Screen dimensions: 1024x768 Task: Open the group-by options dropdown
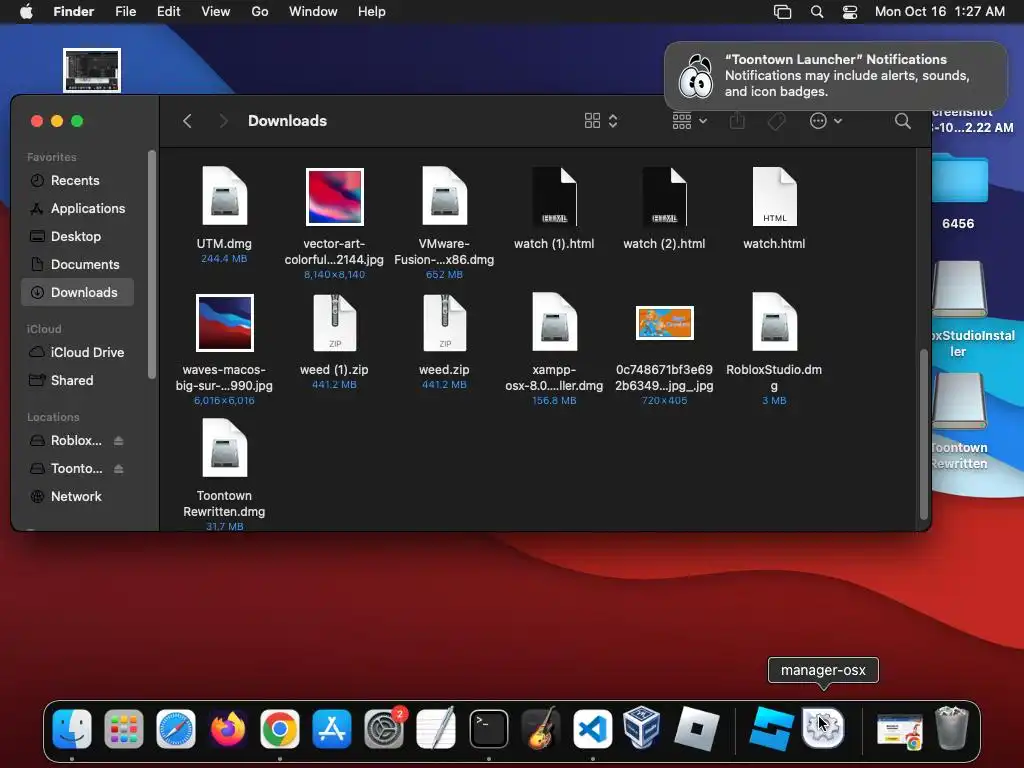(x=690, y=121)
